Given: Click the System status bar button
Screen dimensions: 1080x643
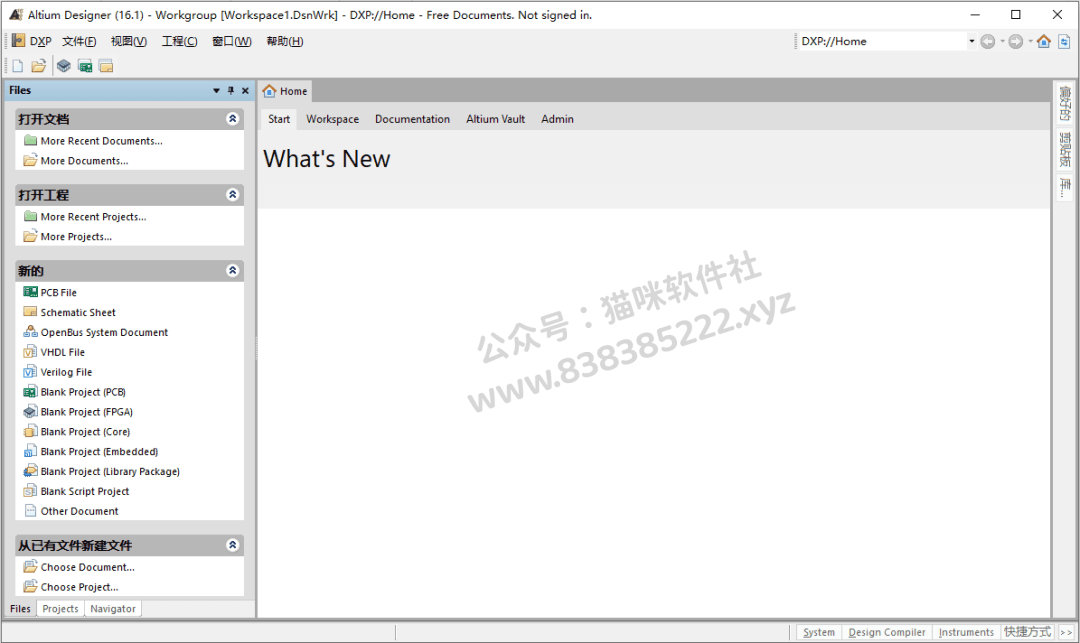Looking at the screenshot, I should tap(819, 632).
